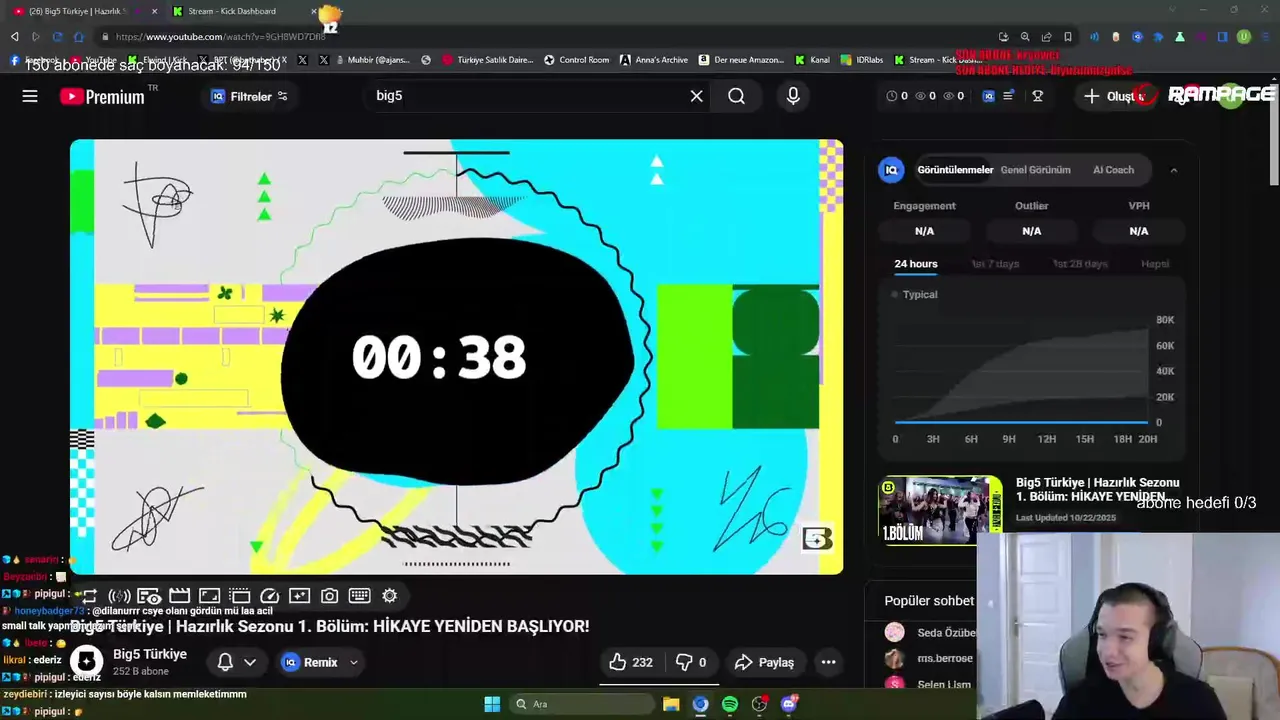Screen dimensions: 1280x720
Task: Open ms.berrose chat user row
Action: (x=930, y=658)
